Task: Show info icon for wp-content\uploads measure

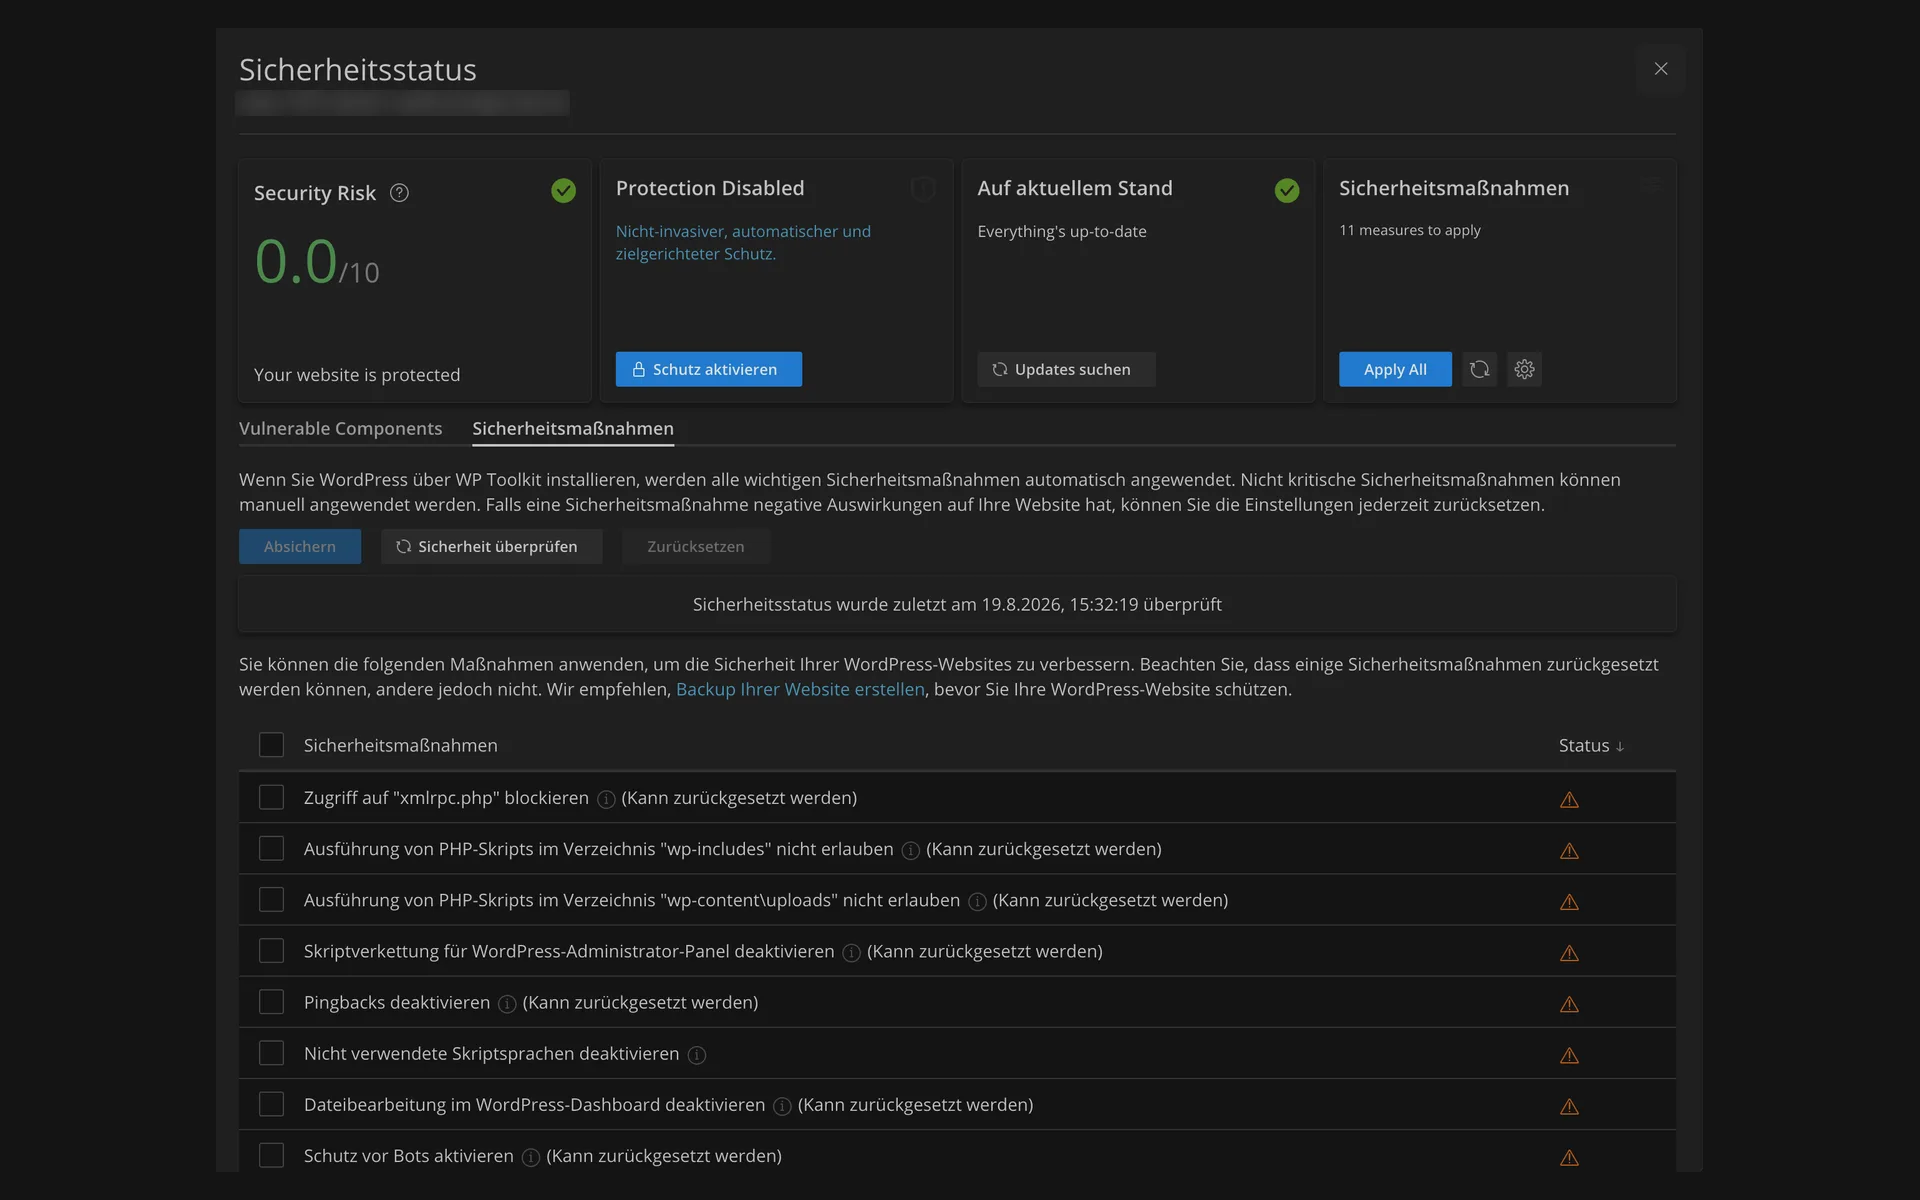Action: (x=977, y=901)
